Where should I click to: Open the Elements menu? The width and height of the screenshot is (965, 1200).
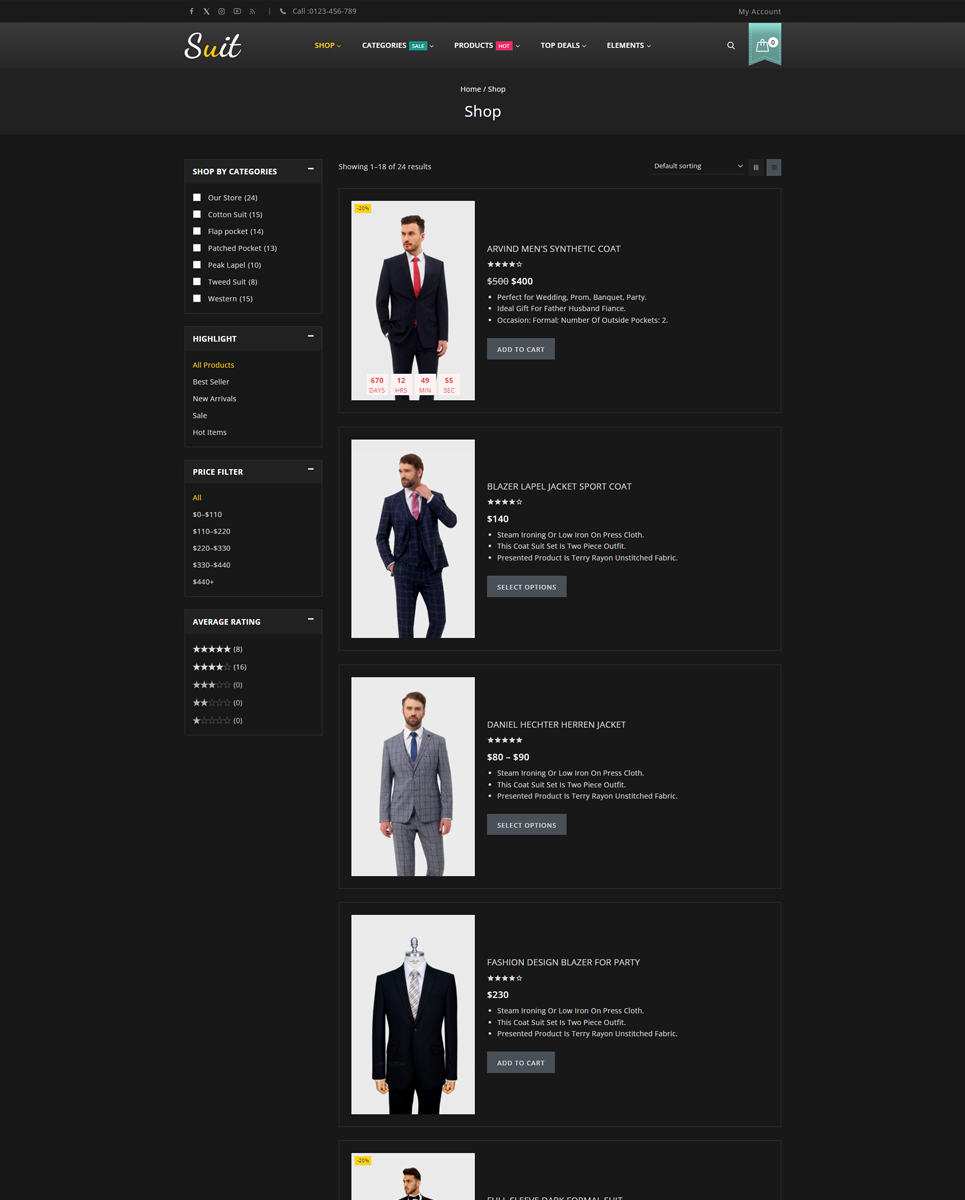pyautogui.click(x=628, y=46)
